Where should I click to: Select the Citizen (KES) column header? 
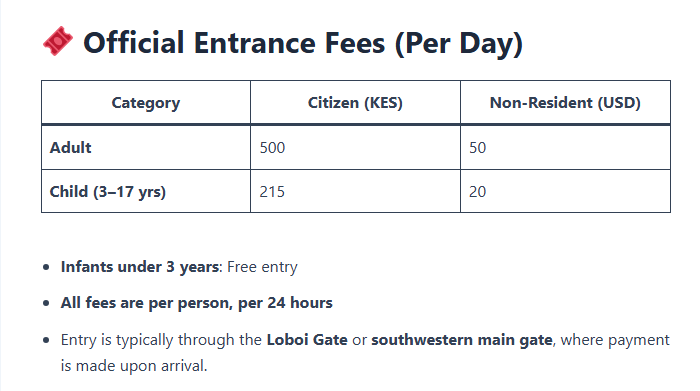pyautogui.click(x=355, y=103)
